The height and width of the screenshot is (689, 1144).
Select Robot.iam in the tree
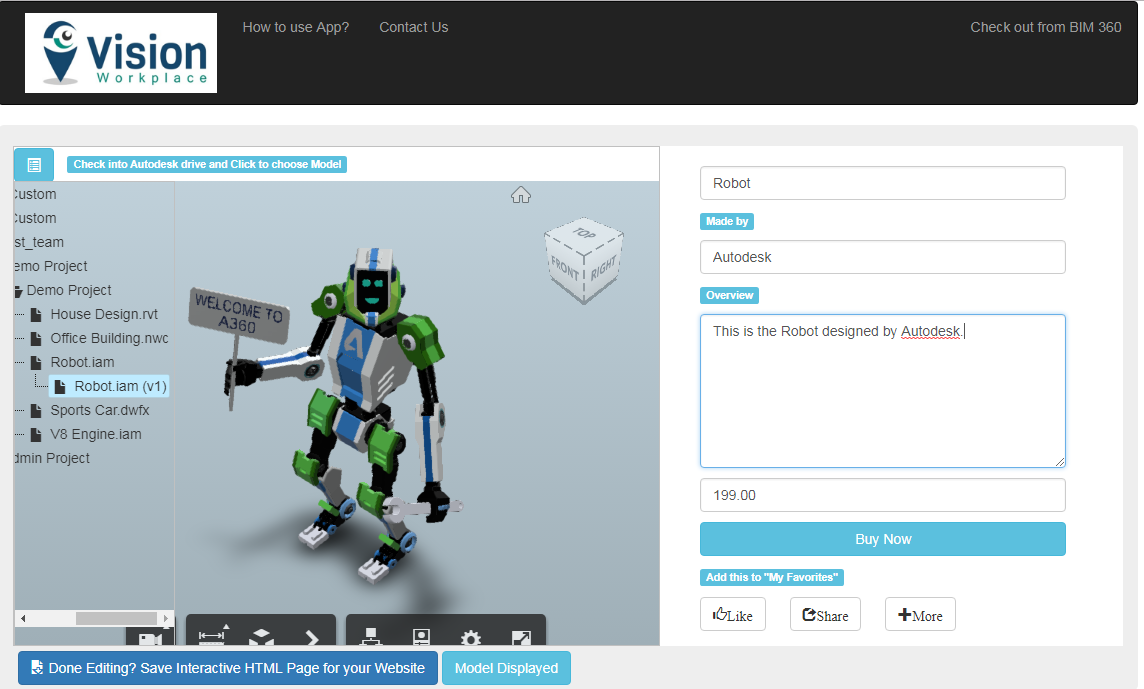82,363
